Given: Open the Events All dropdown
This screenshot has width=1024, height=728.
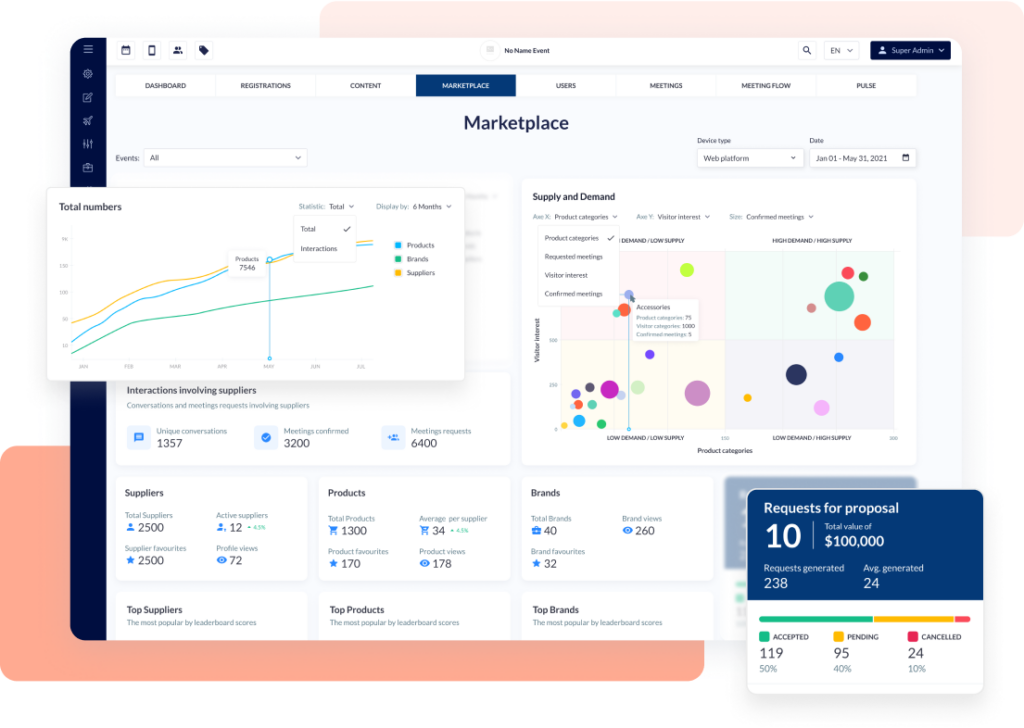Looking at the screenshot, I should [x=225, y=157].
